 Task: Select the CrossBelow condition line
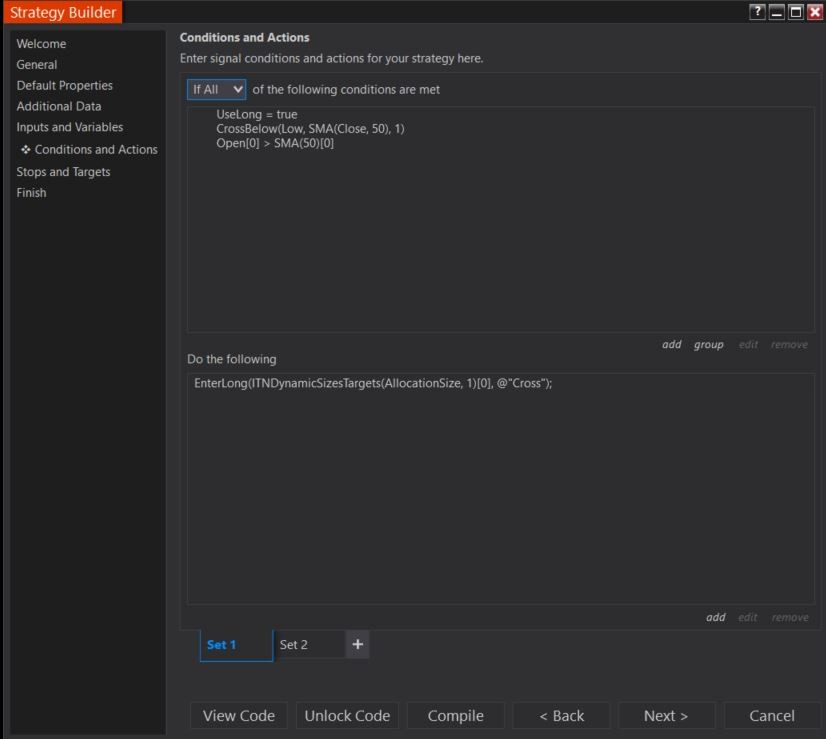310,129
